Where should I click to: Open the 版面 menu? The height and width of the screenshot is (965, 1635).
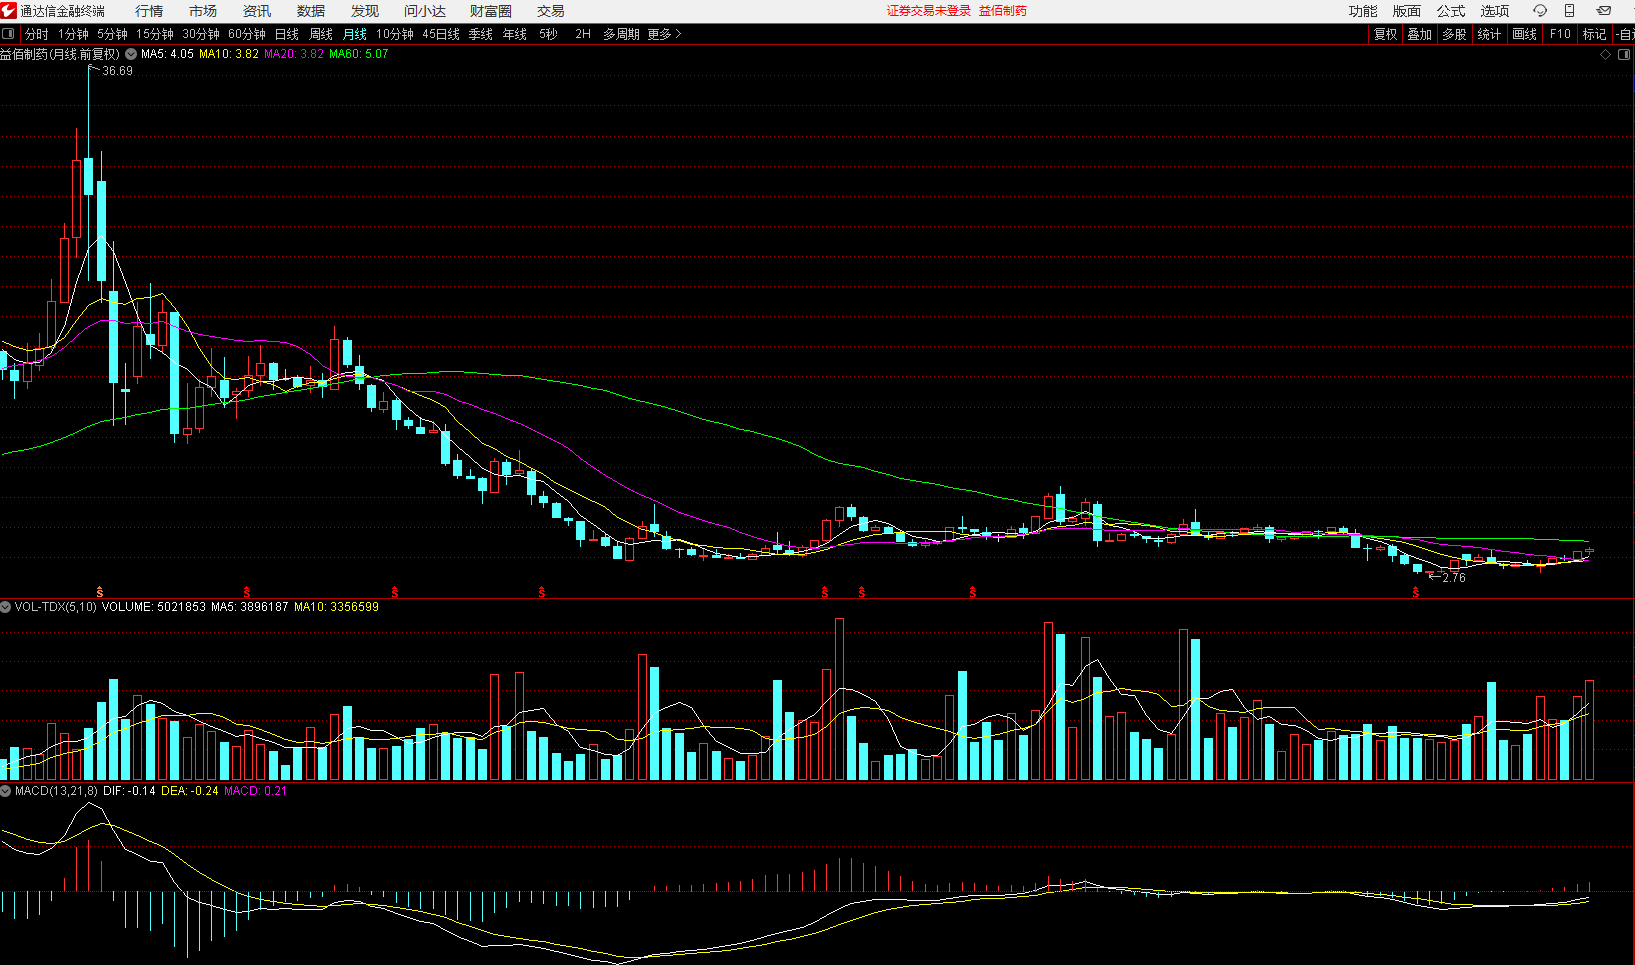click(1407, 11)
